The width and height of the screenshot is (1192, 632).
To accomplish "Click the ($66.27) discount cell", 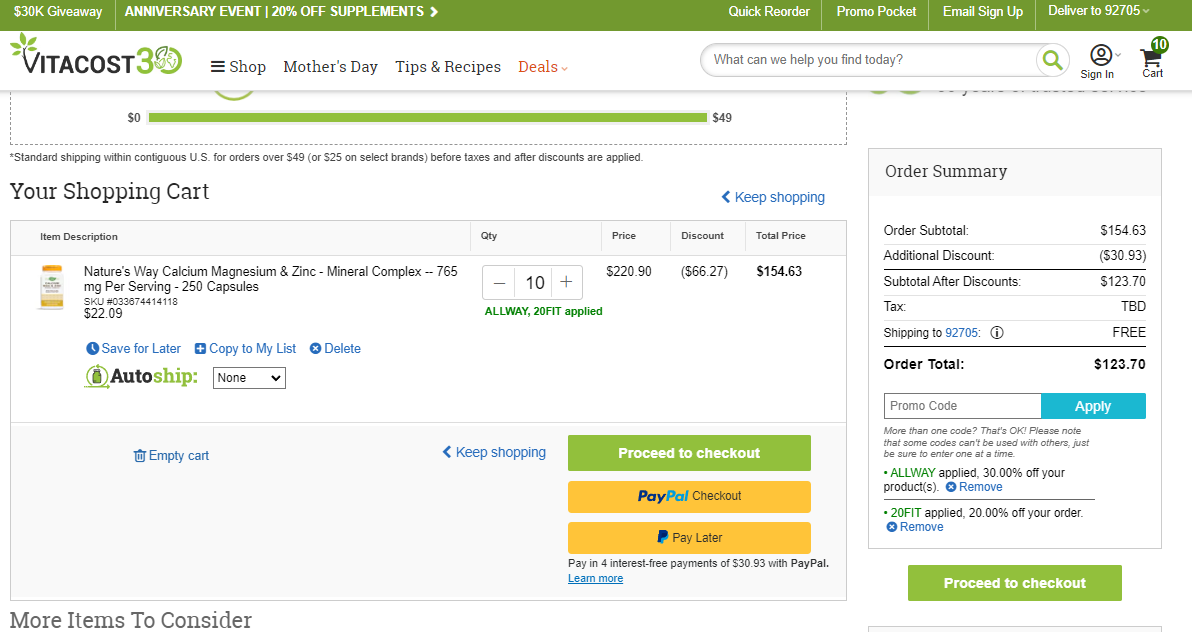I will tap(704, 272).
